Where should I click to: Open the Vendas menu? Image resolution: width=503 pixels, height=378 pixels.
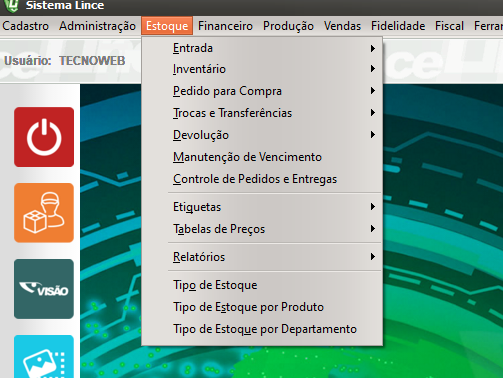pyautogui.click(x=342, y=26)
